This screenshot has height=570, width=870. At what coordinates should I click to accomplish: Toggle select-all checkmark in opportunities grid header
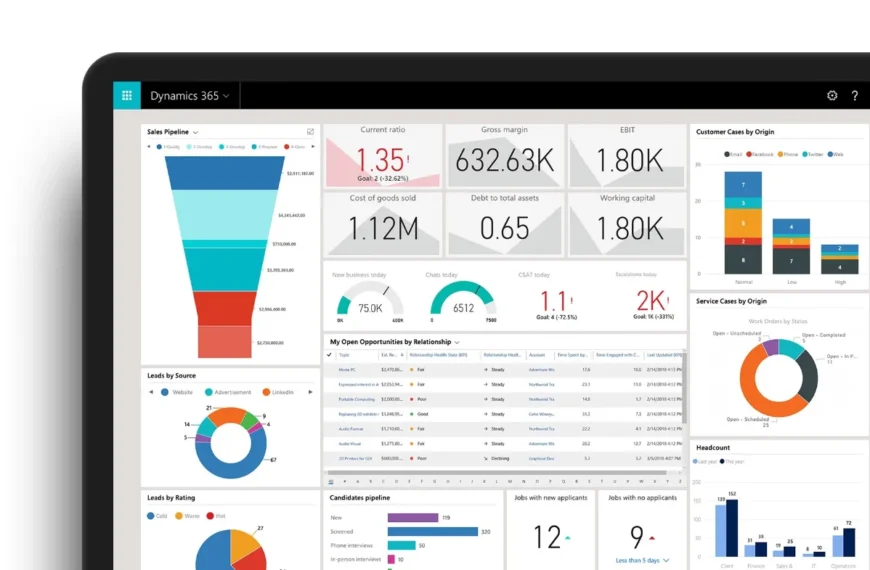tap(330, 355)
